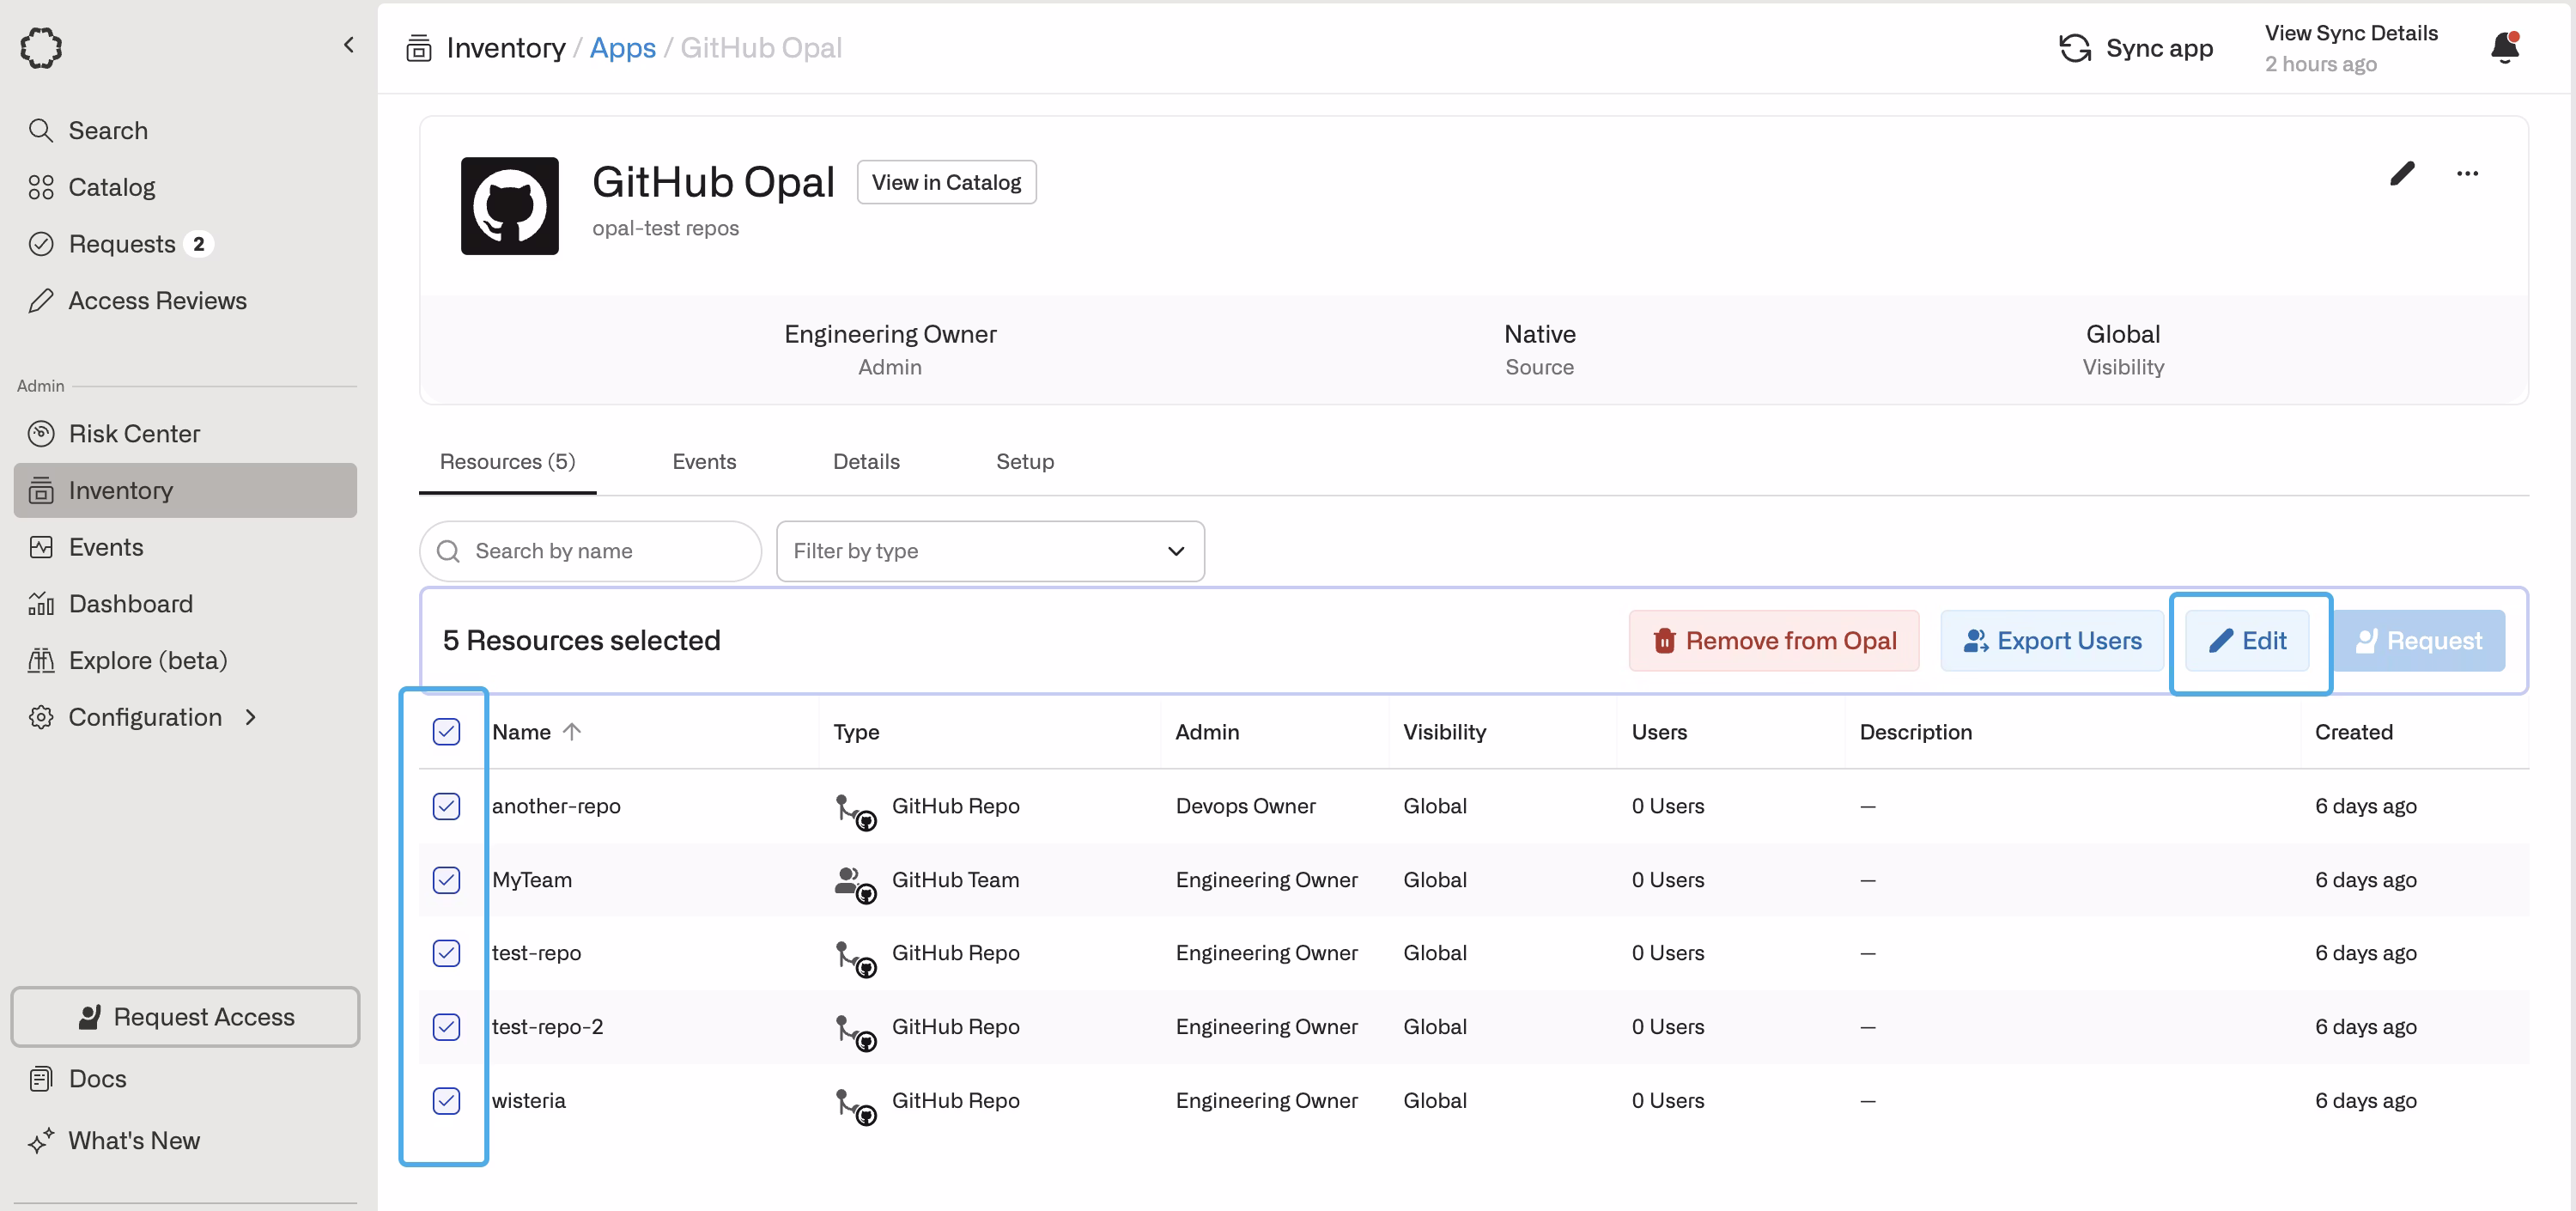Uncheck the wisteria row checkbox
Viewport: 2576px width, 1211px height.
point(446,1100)
